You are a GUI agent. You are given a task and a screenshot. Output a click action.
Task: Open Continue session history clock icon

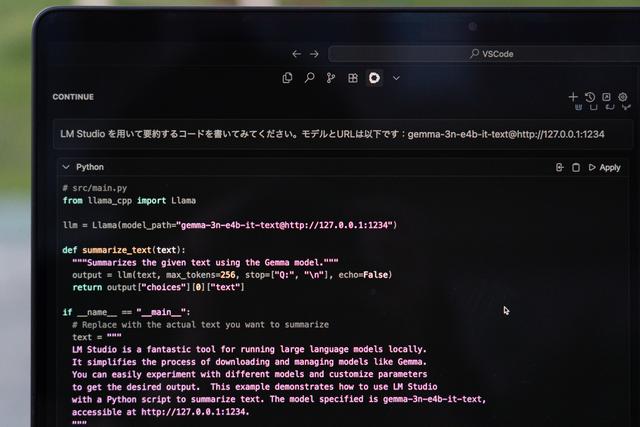[590, 97]
